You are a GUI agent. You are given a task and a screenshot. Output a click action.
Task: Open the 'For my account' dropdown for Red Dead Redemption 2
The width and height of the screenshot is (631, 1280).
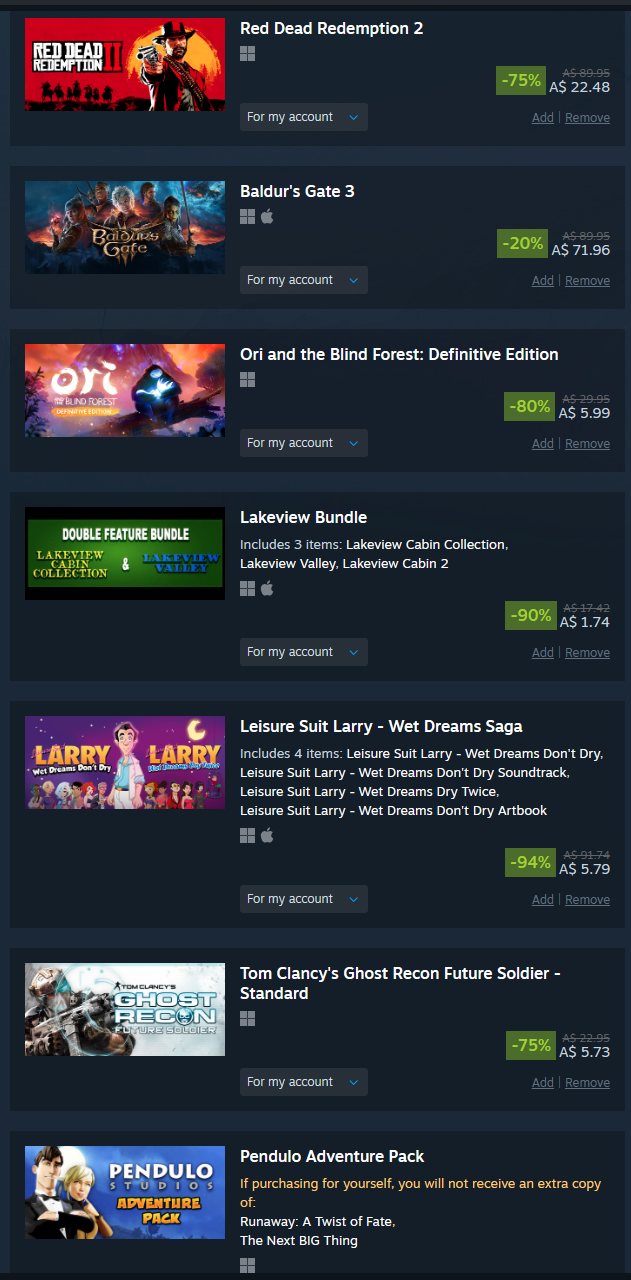(304, 117)
